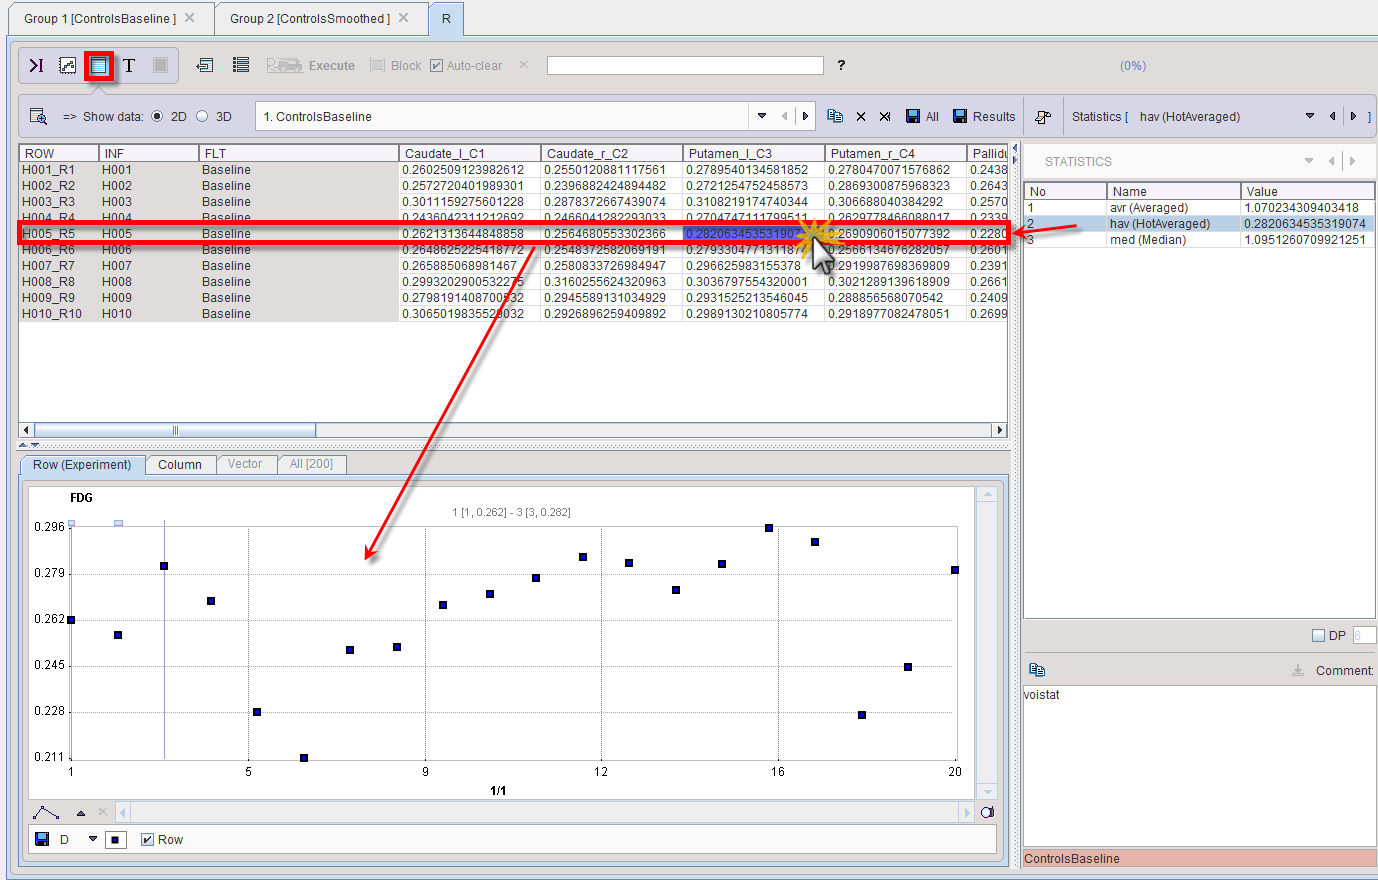Toggle the DP decimal places checkbox
This screenshot has height=880, width=1378.
[1318, 635]
